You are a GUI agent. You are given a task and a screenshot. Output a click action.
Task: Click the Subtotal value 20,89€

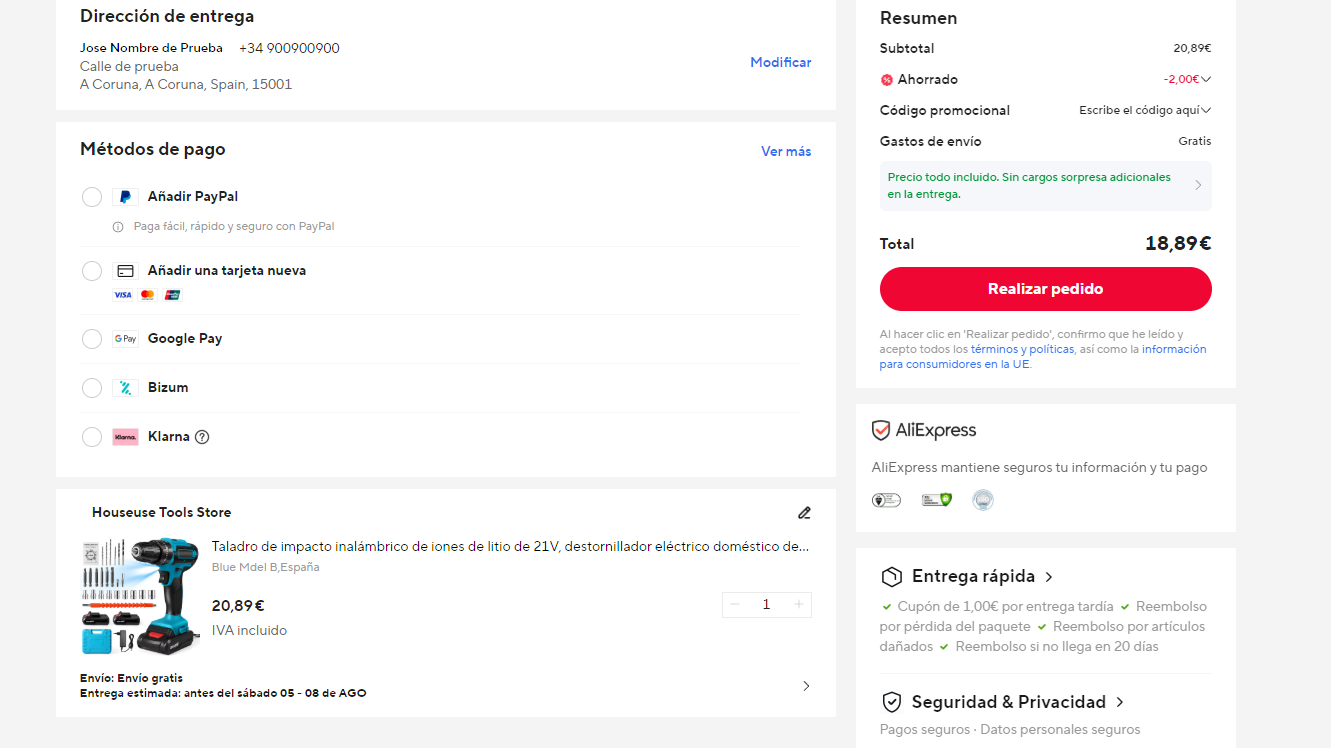click(1192, 48)
